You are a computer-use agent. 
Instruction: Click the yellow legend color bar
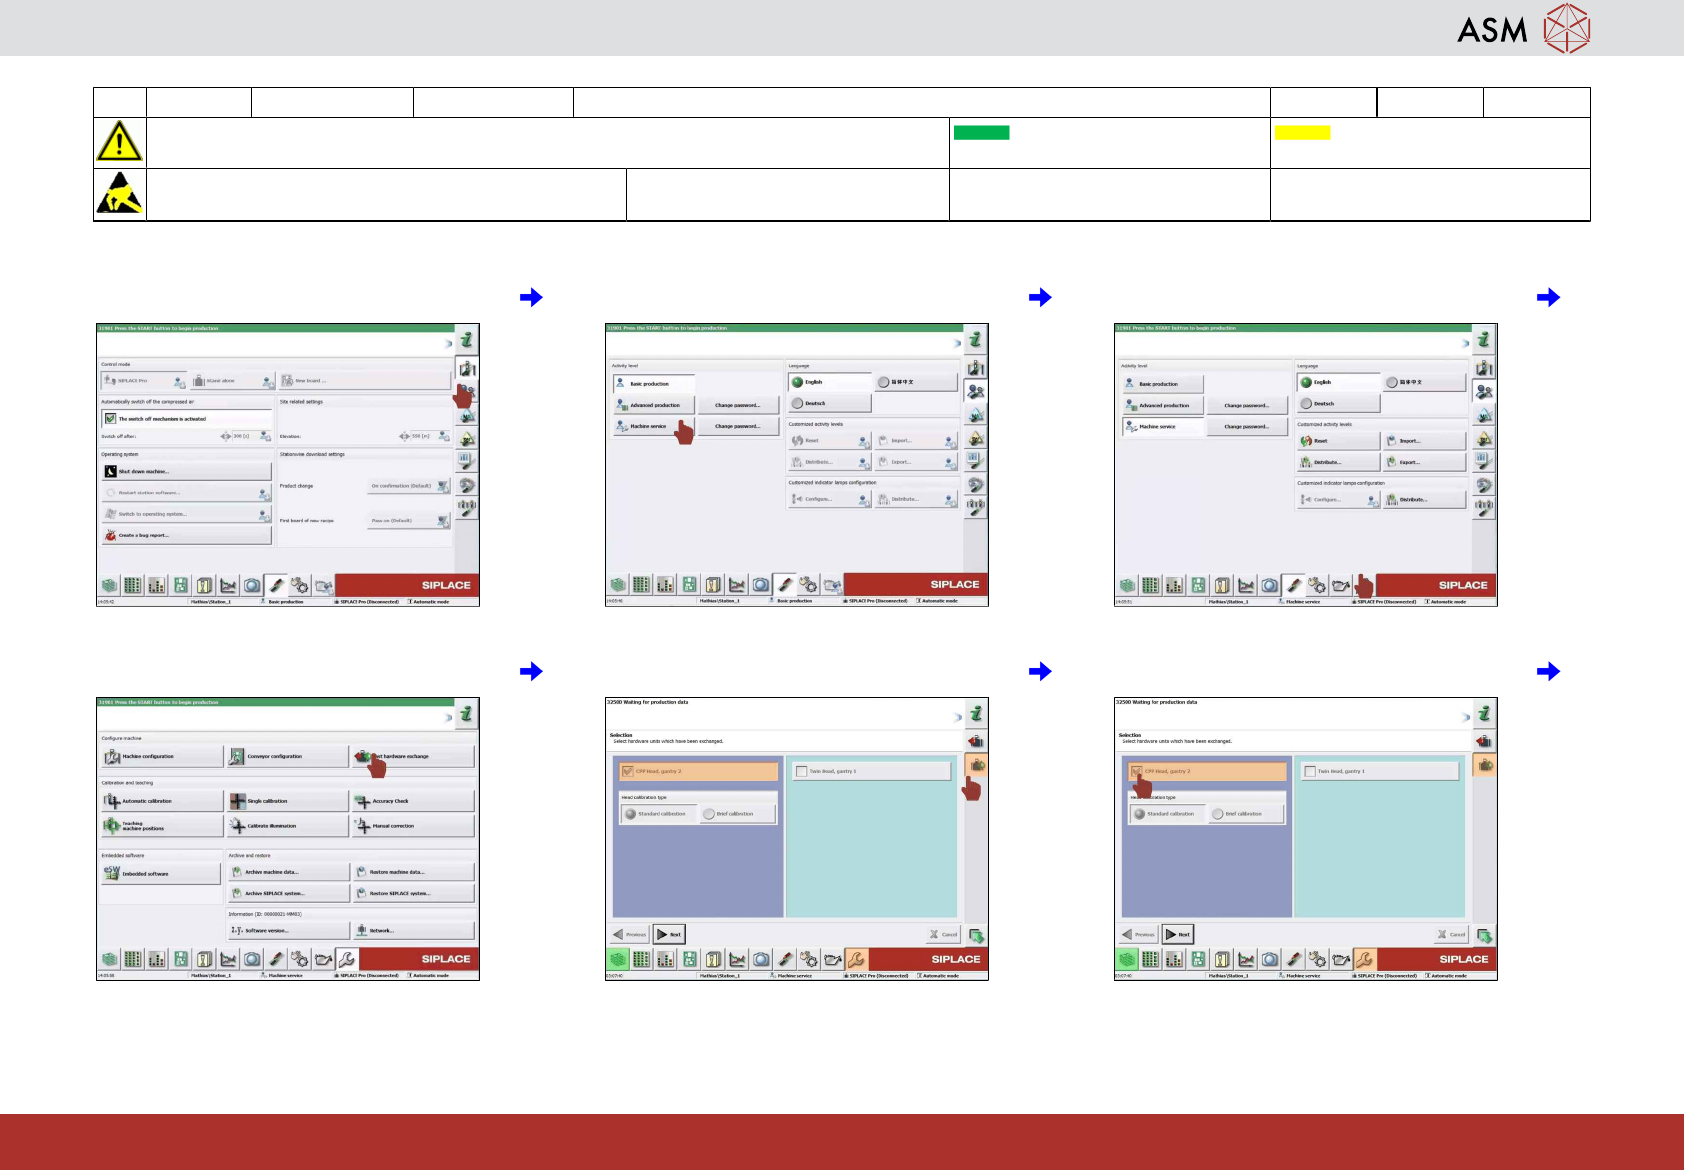tap(1302, 132)
